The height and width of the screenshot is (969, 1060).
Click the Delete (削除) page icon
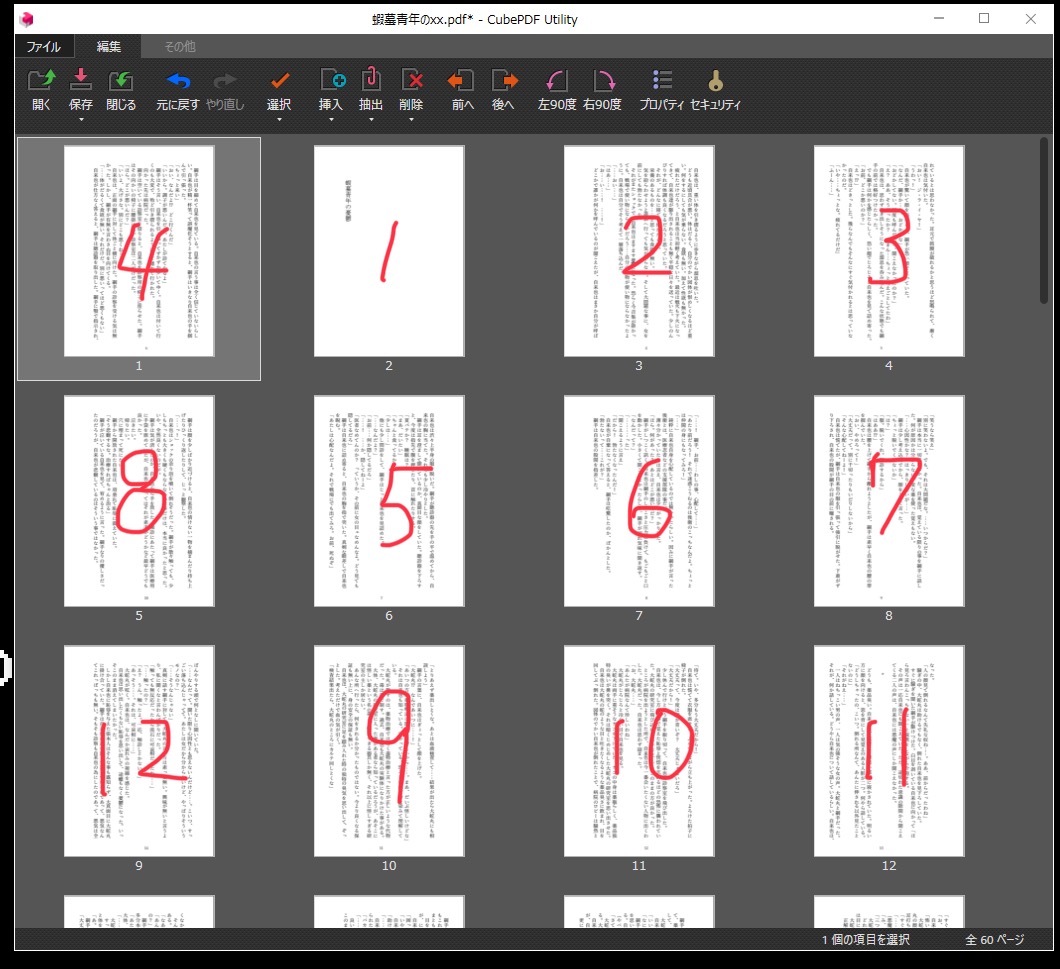point(411,80)
